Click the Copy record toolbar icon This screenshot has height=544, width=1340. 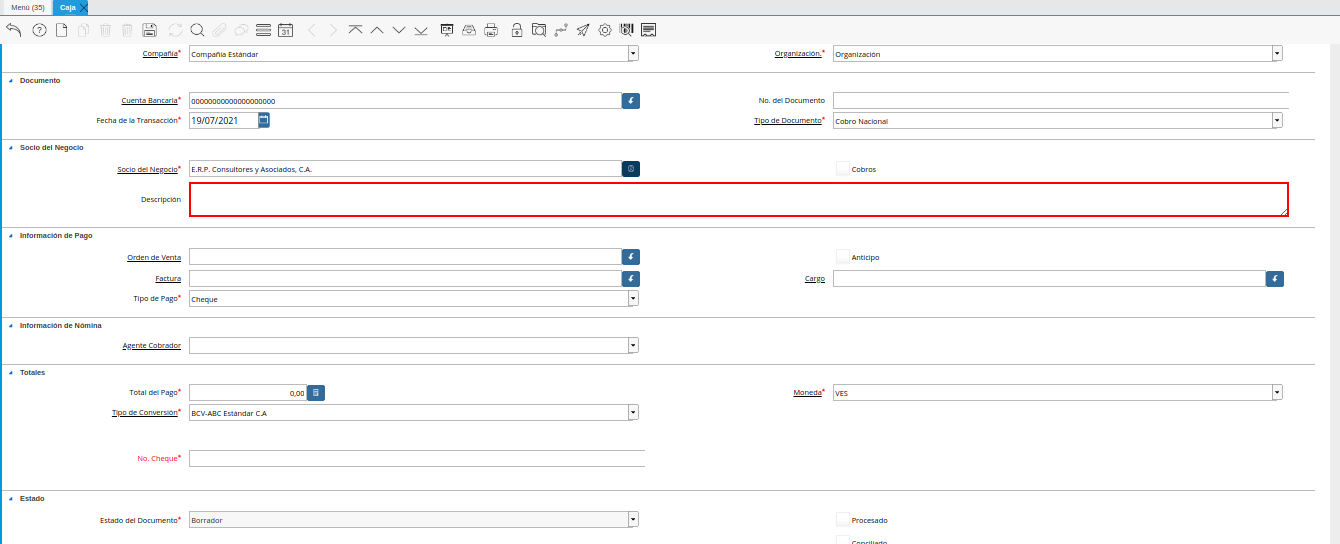[83, 30]
